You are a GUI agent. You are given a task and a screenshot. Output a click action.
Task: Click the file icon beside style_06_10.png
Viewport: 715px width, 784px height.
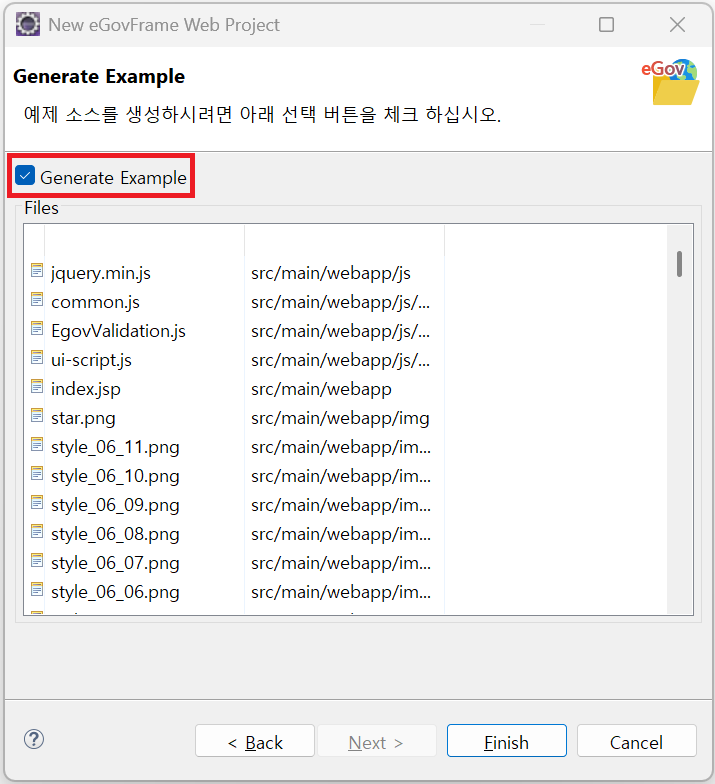tap(37, 474)
